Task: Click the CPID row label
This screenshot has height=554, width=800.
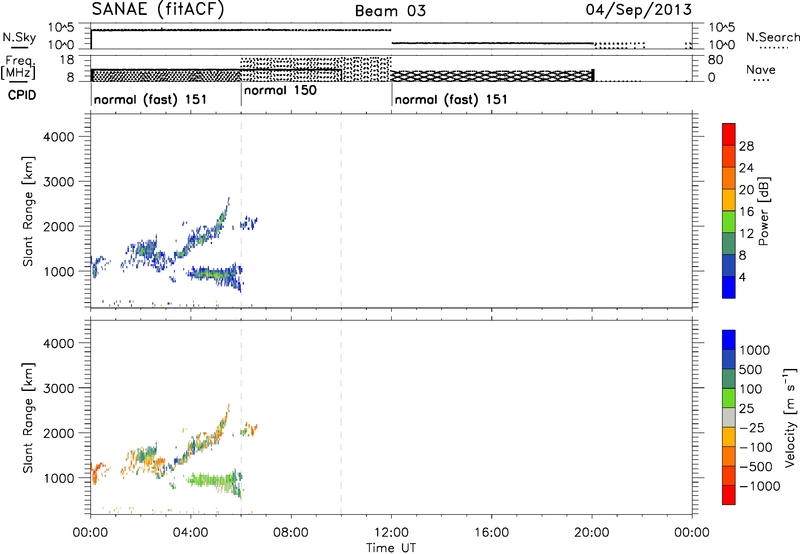Action: click(22, 95)
